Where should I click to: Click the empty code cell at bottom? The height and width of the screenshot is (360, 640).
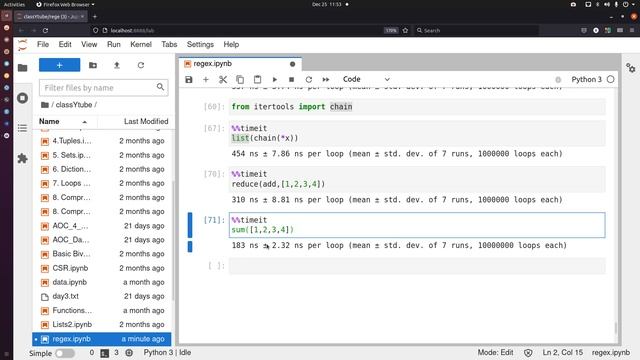coord(417,266)
